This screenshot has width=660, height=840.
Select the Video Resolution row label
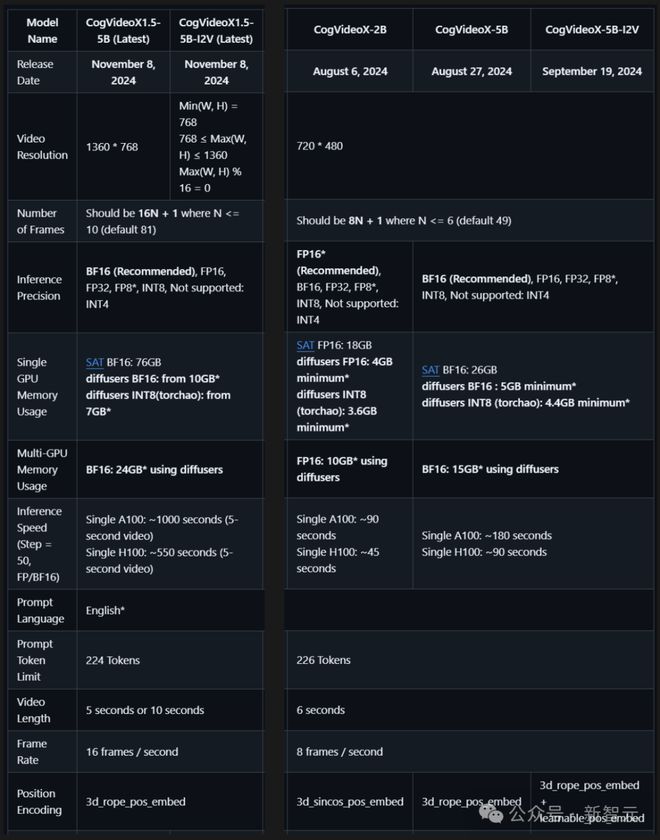42,147
